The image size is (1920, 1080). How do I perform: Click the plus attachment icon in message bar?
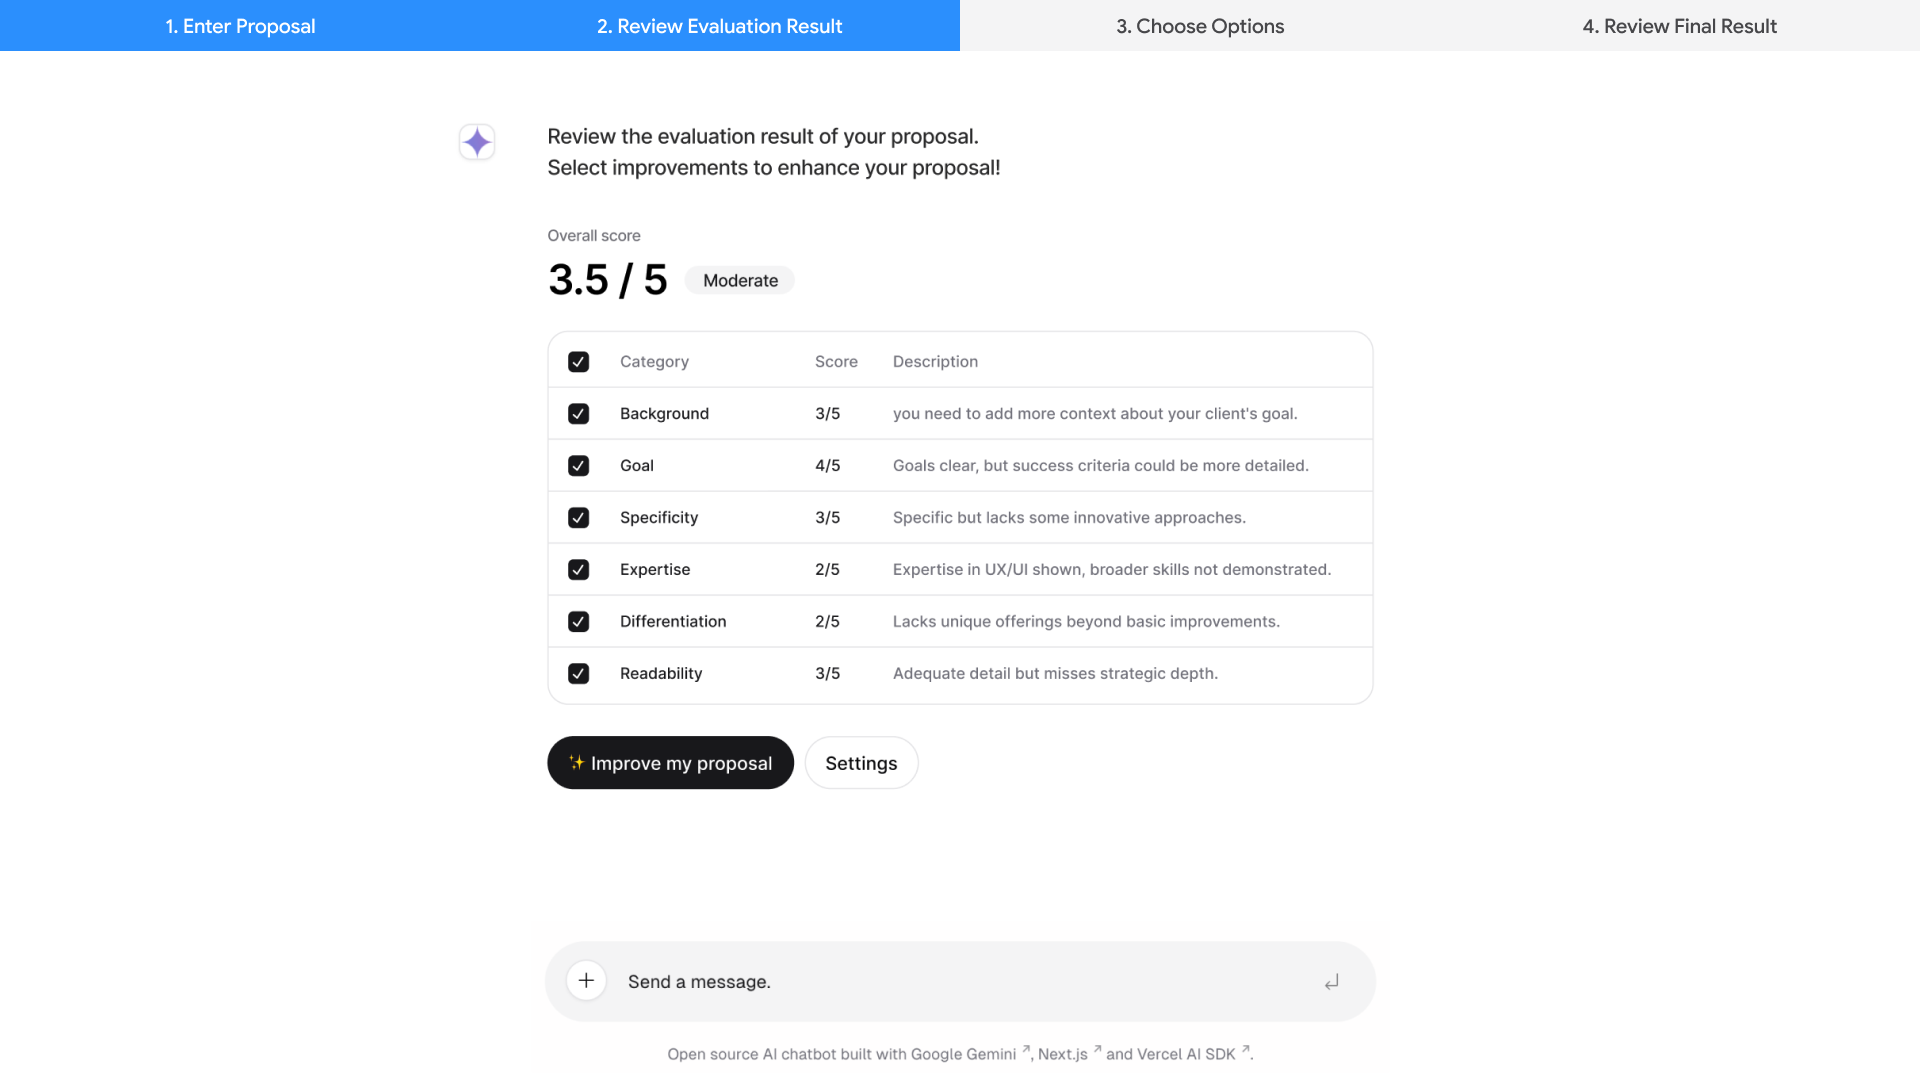[x=586, y=981]
